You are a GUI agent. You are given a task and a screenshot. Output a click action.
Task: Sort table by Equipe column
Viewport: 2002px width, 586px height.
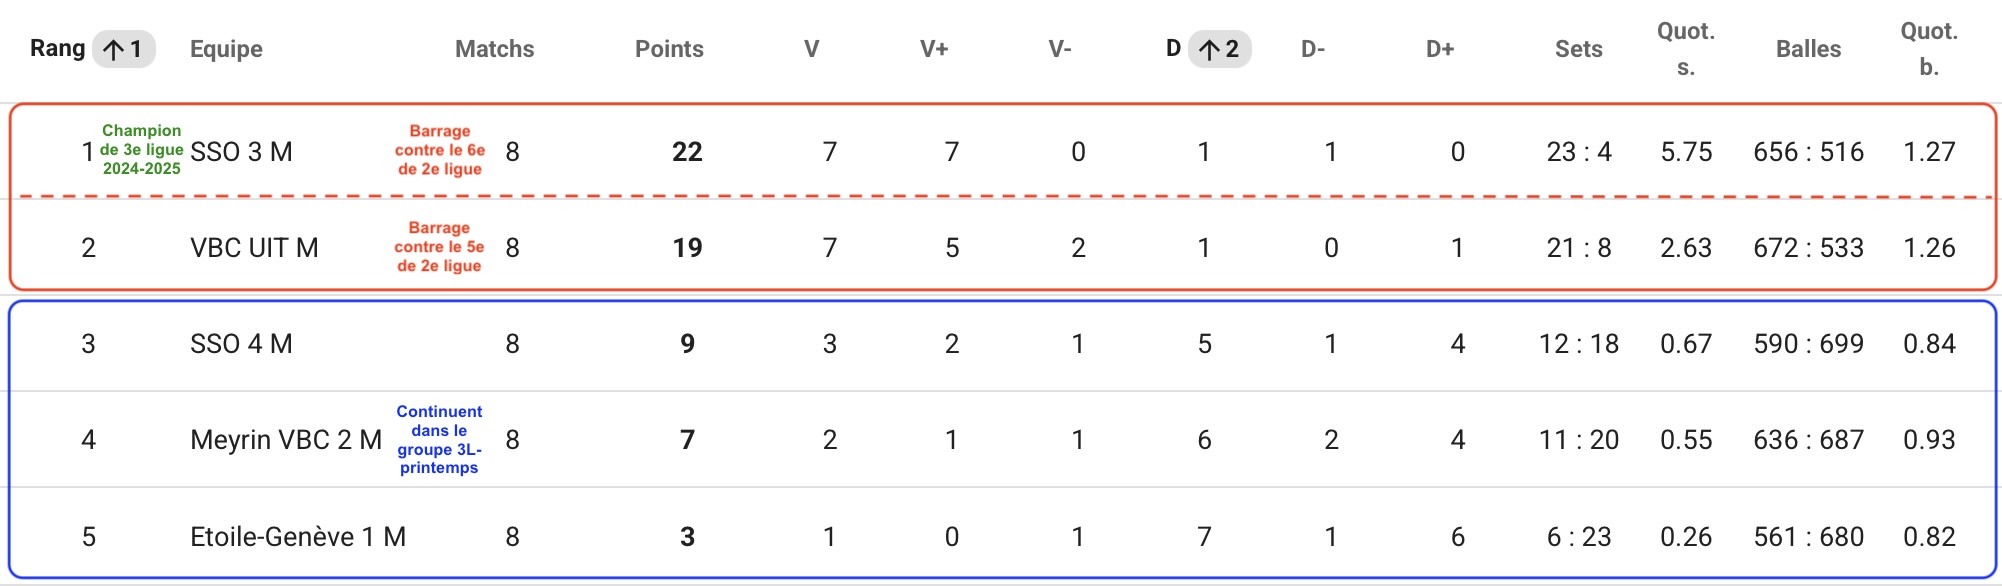[226, 49]
